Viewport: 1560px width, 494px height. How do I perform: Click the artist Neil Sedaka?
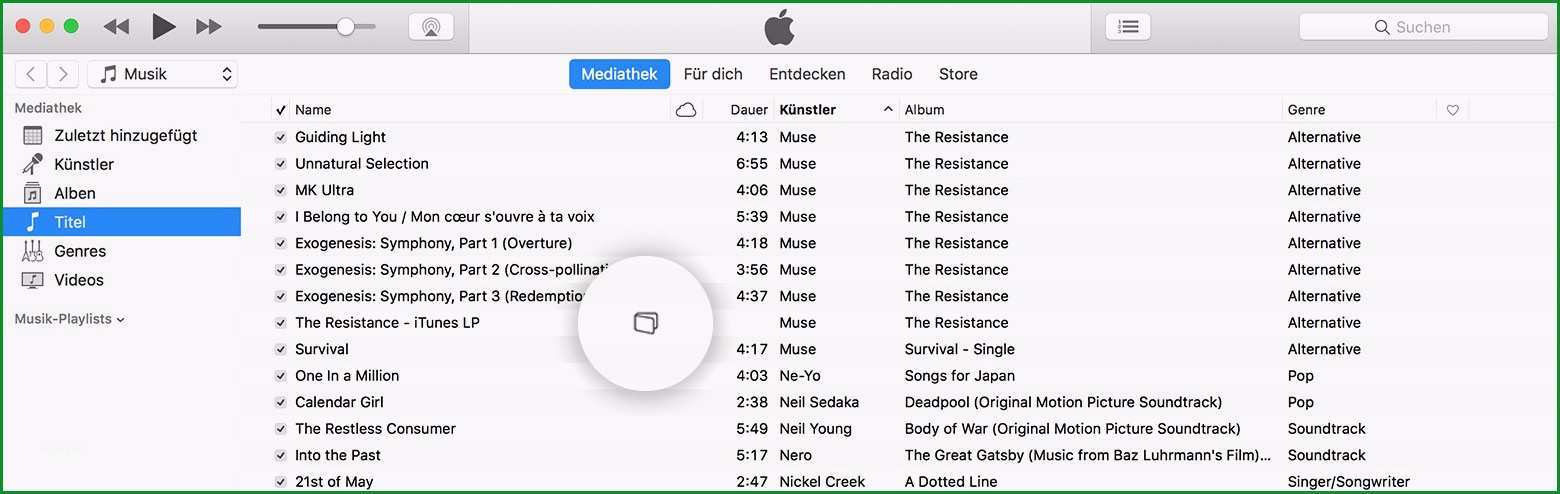click(819, 402)
